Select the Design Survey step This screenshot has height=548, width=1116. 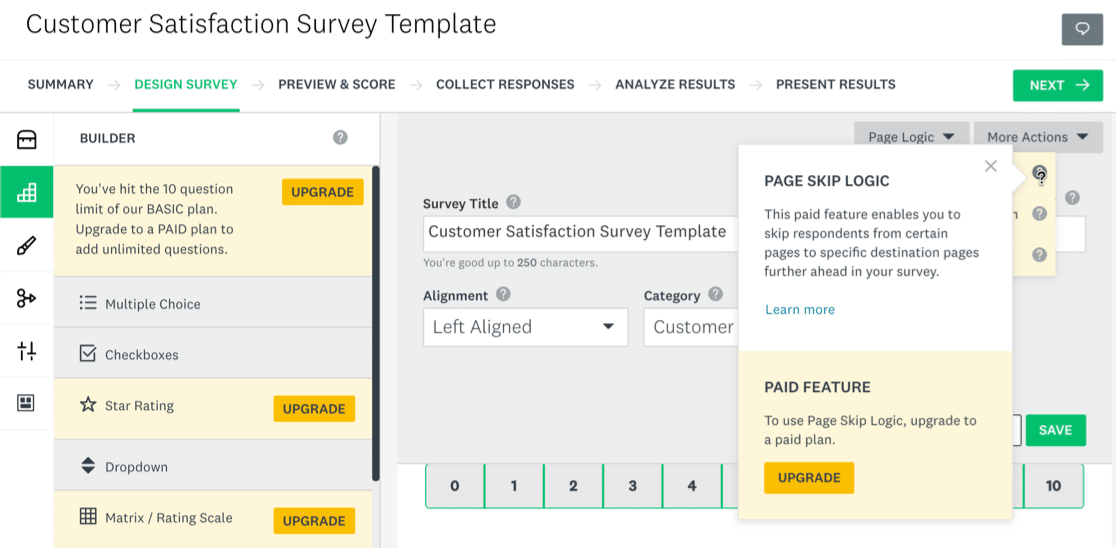(x=186, y=85)
